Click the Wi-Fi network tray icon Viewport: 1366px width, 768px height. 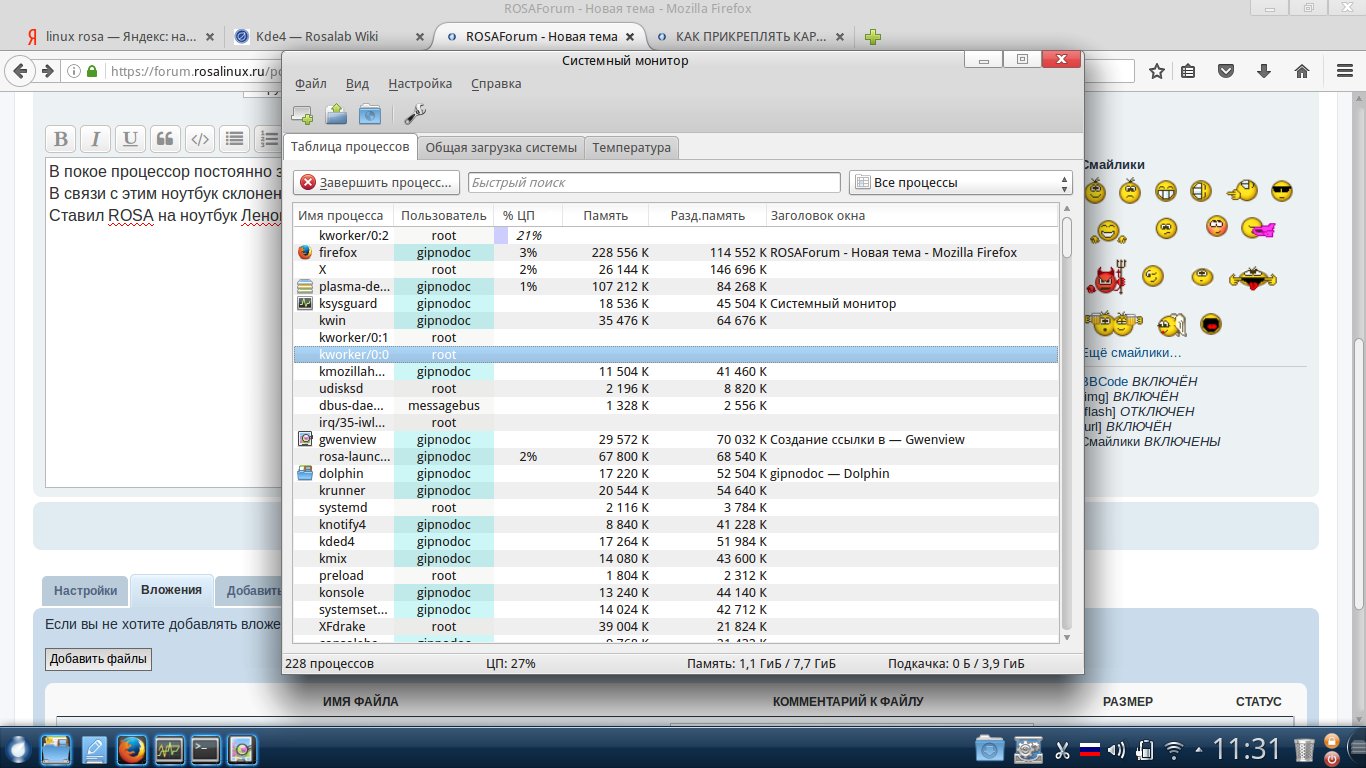tap(1178, 749)
